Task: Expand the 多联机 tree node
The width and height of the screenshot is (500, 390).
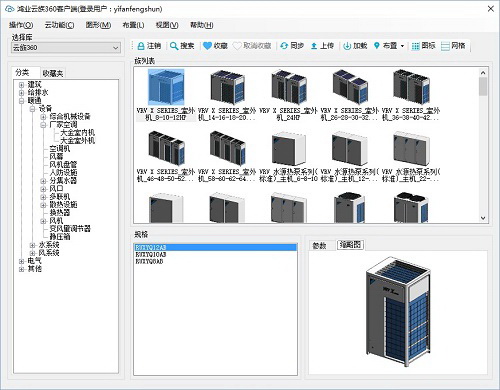Action: 43,197
